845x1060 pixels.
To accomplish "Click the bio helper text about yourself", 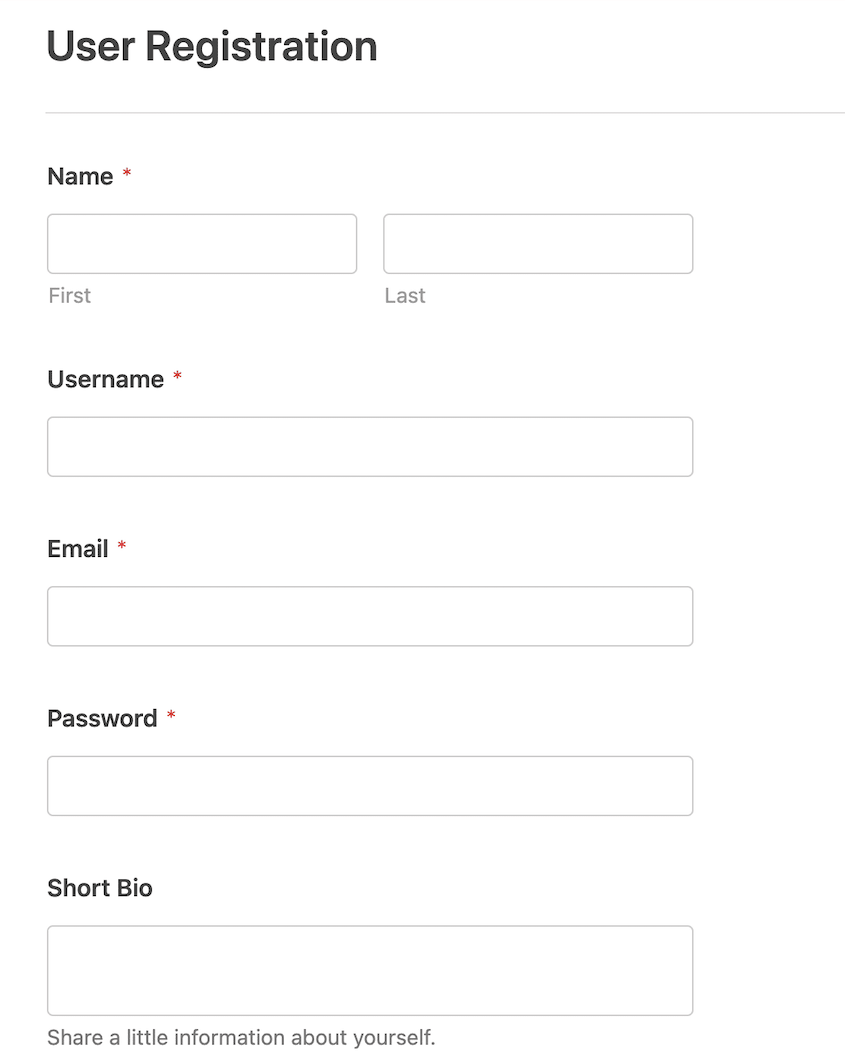I will pos(240,1037).
